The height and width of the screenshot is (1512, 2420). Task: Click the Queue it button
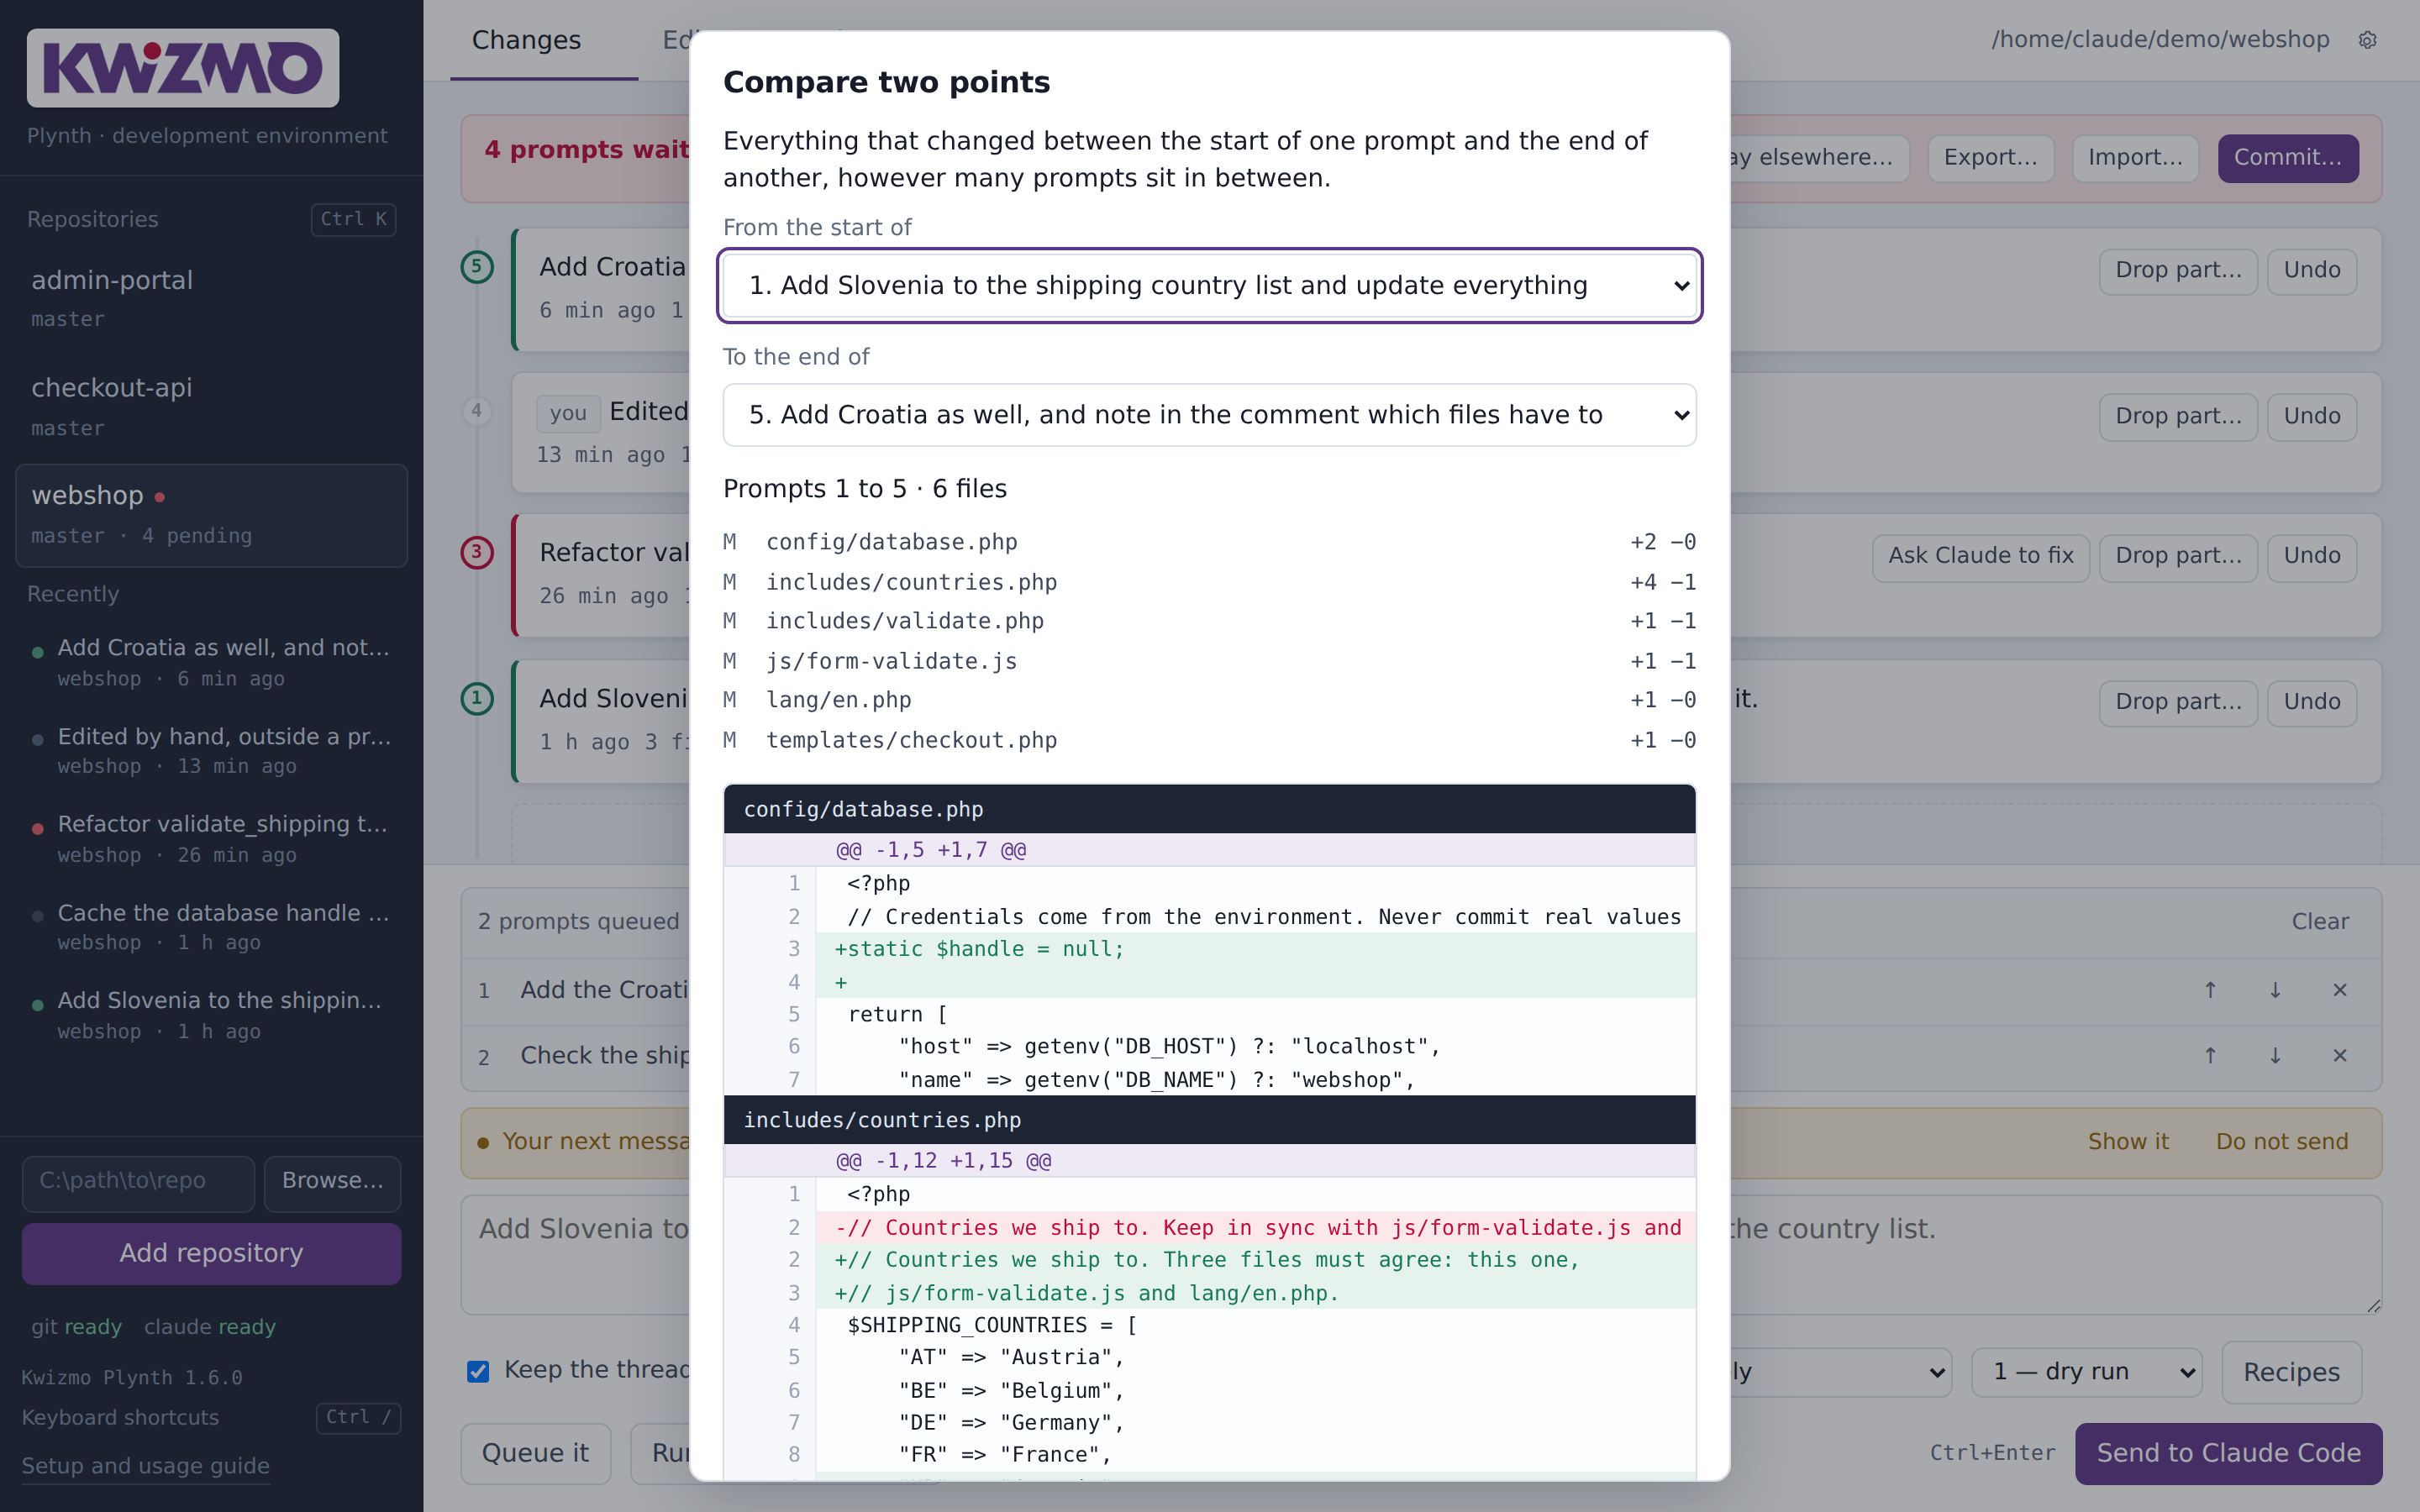pyautogui.click(x=535, y=1453)
